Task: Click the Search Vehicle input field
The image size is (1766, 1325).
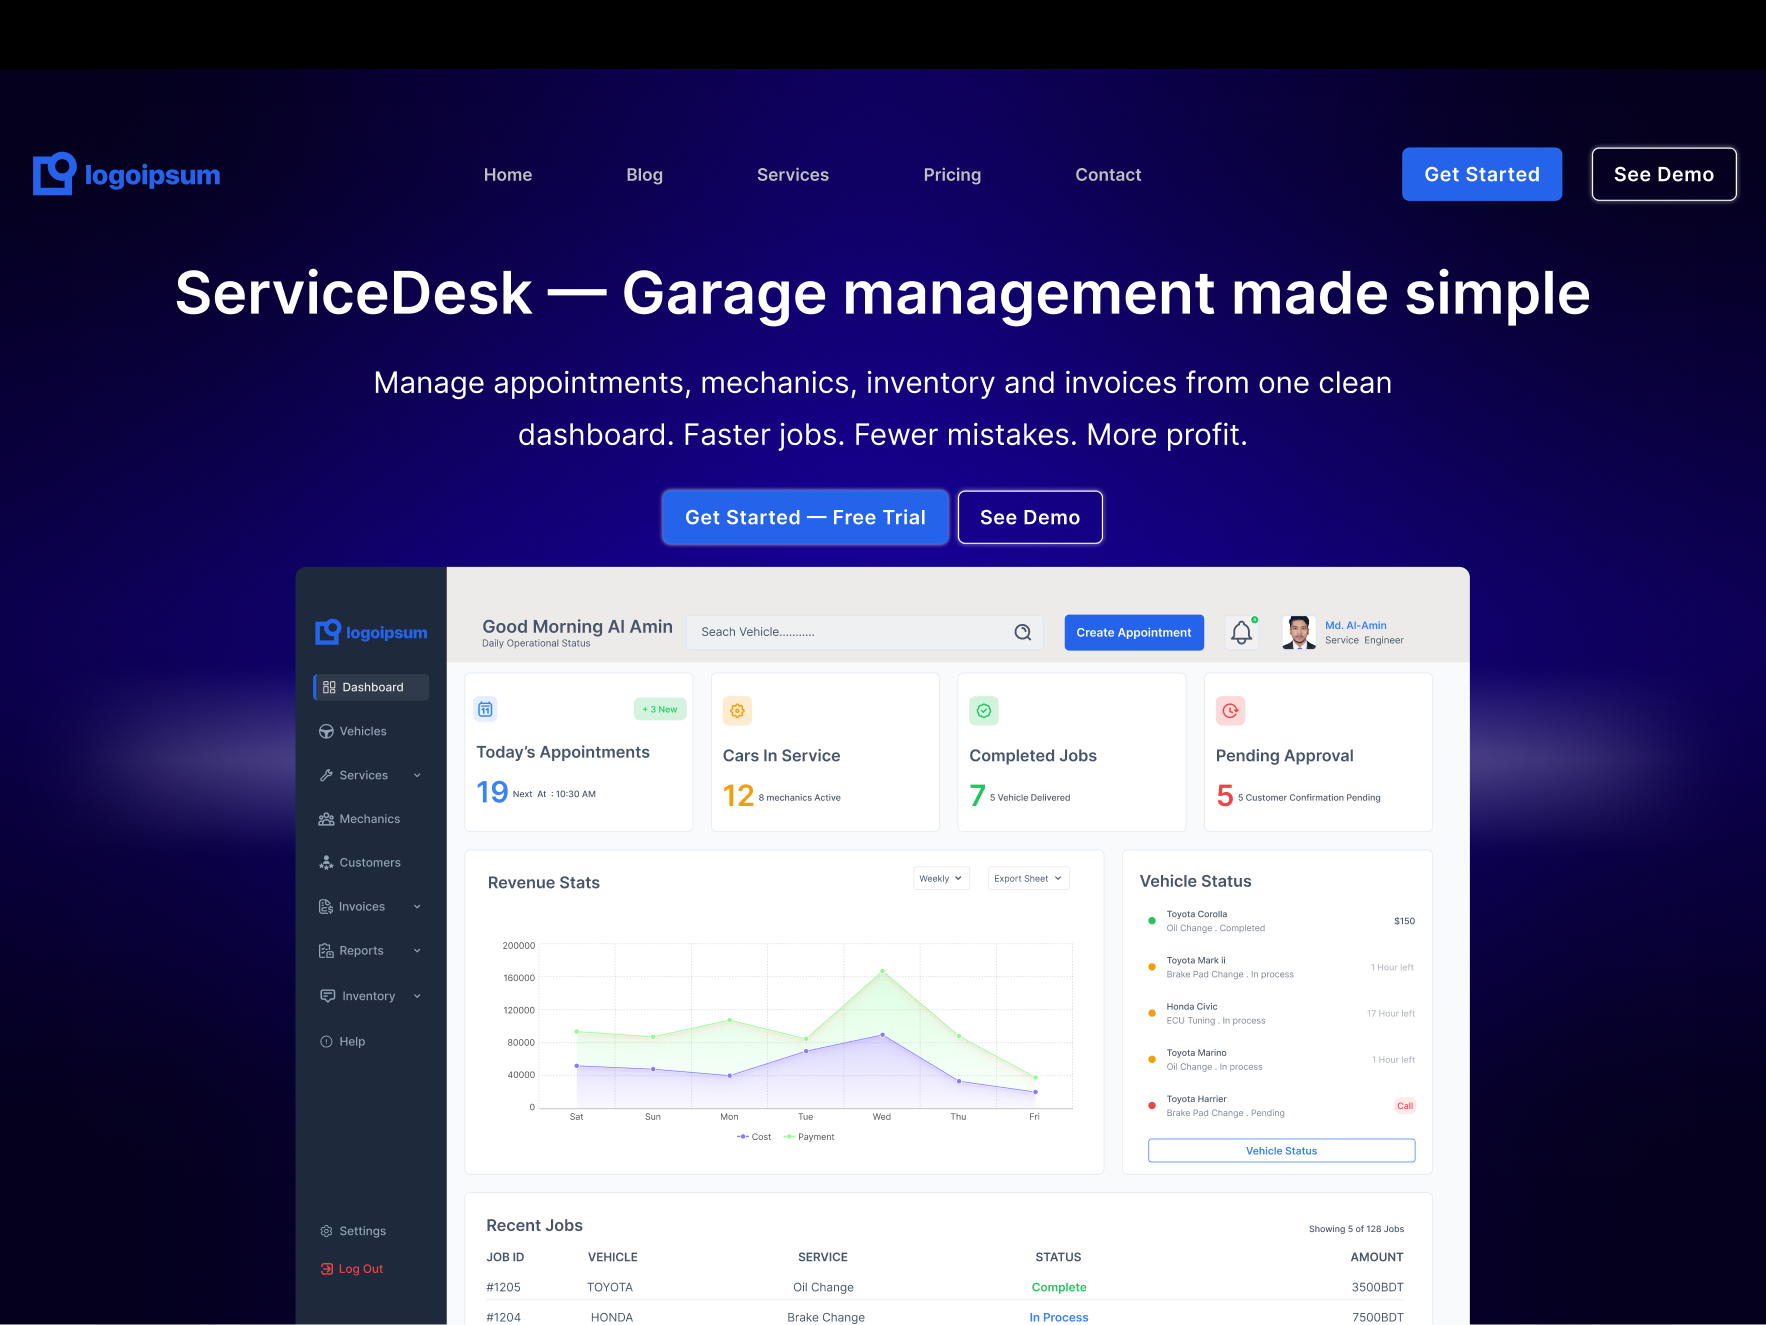Action: tap(850, 632)
